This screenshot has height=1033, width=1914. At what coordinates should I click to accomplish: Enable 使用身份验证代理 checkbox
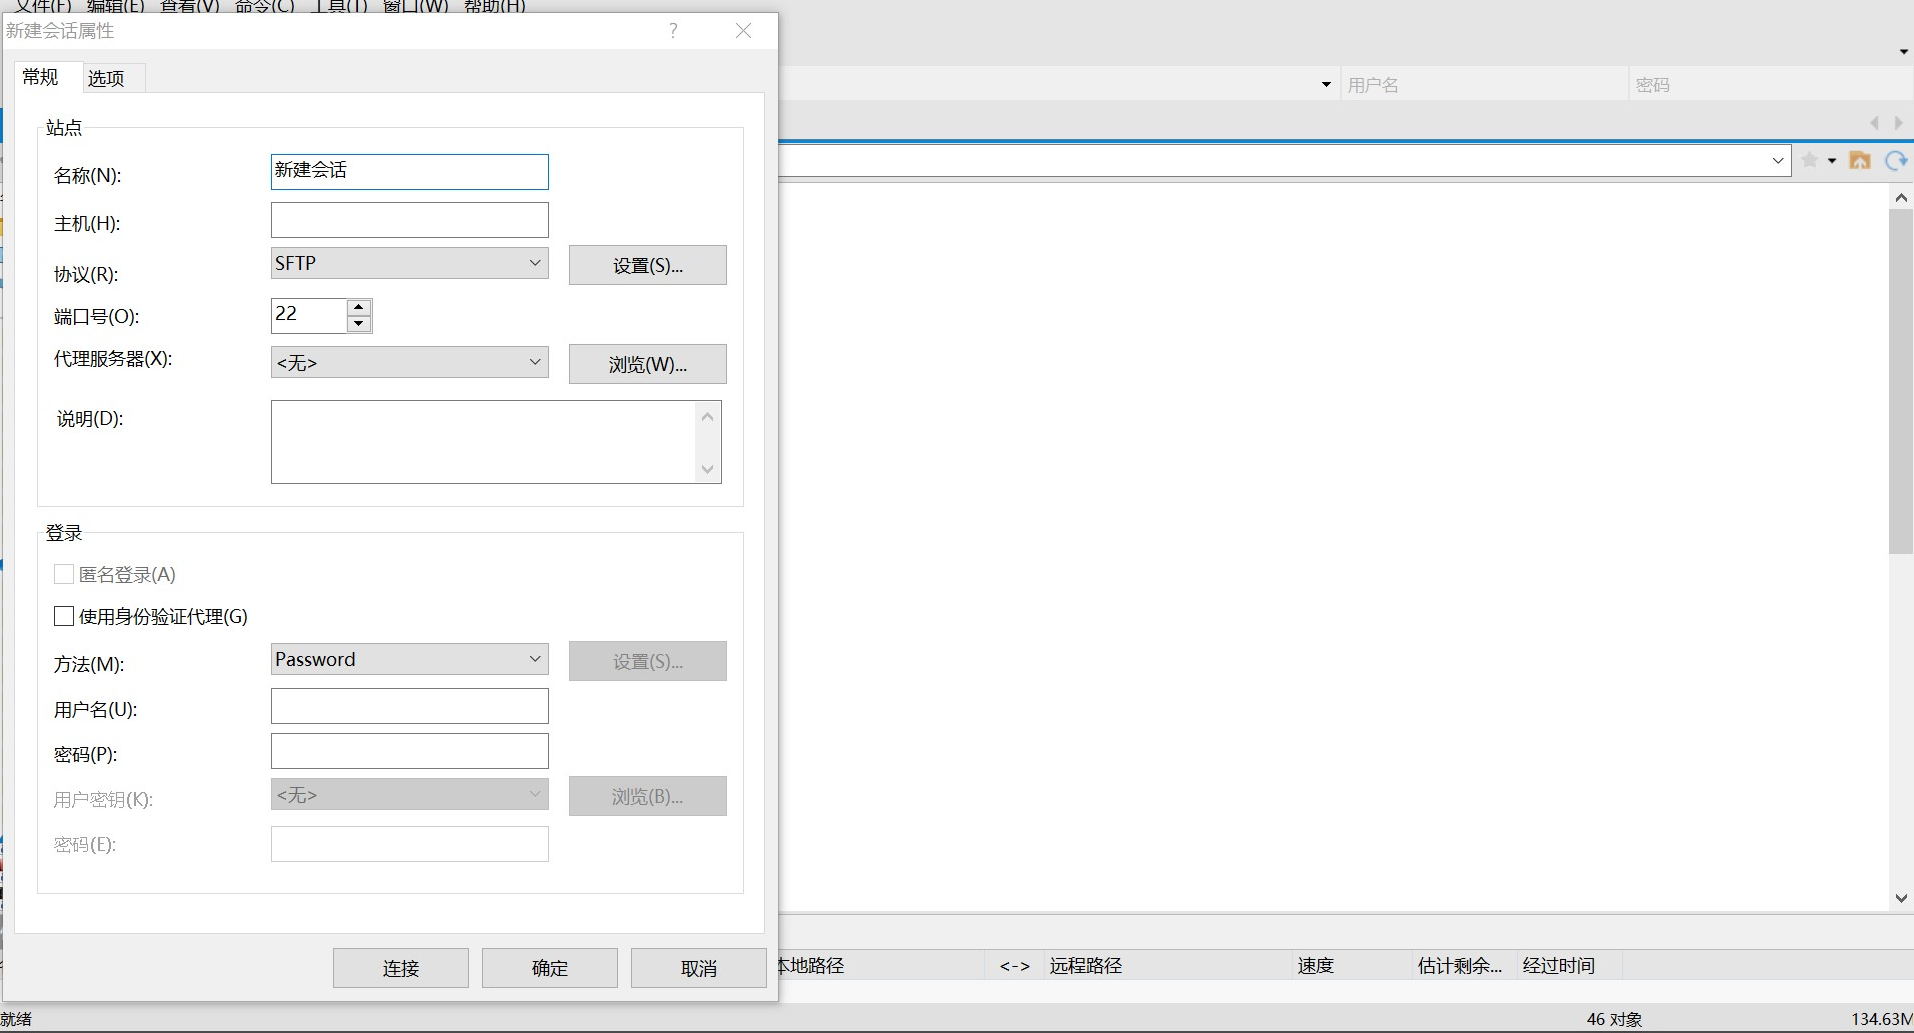(64, 616)
